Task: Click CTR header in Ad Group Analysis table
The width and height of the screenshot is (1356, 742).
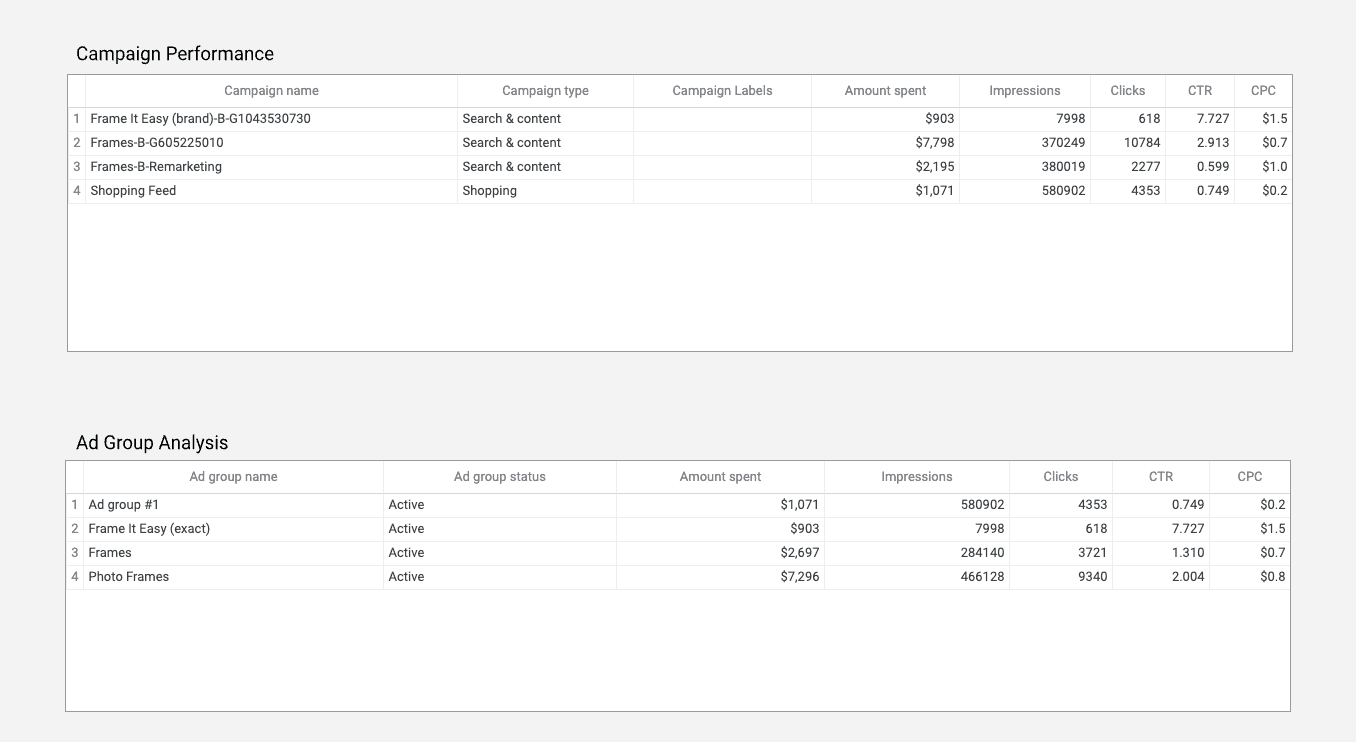Action: [1161, 477]
